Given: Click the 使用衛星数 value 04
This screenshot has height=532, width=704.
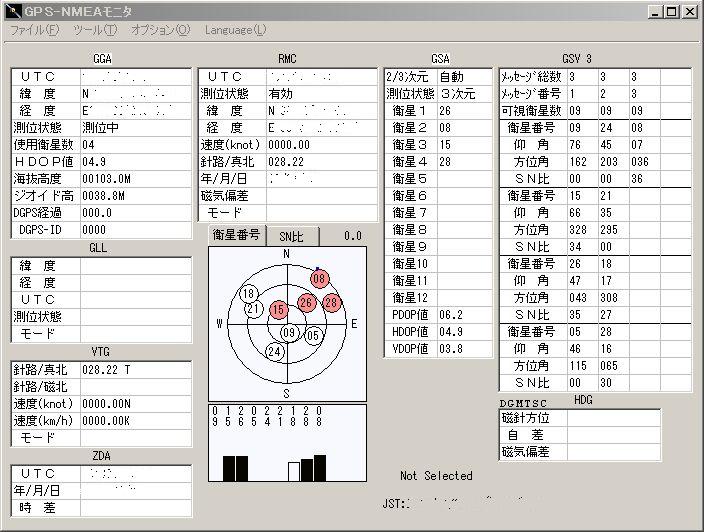Looking at the screenshot, I should coord(88,145).
